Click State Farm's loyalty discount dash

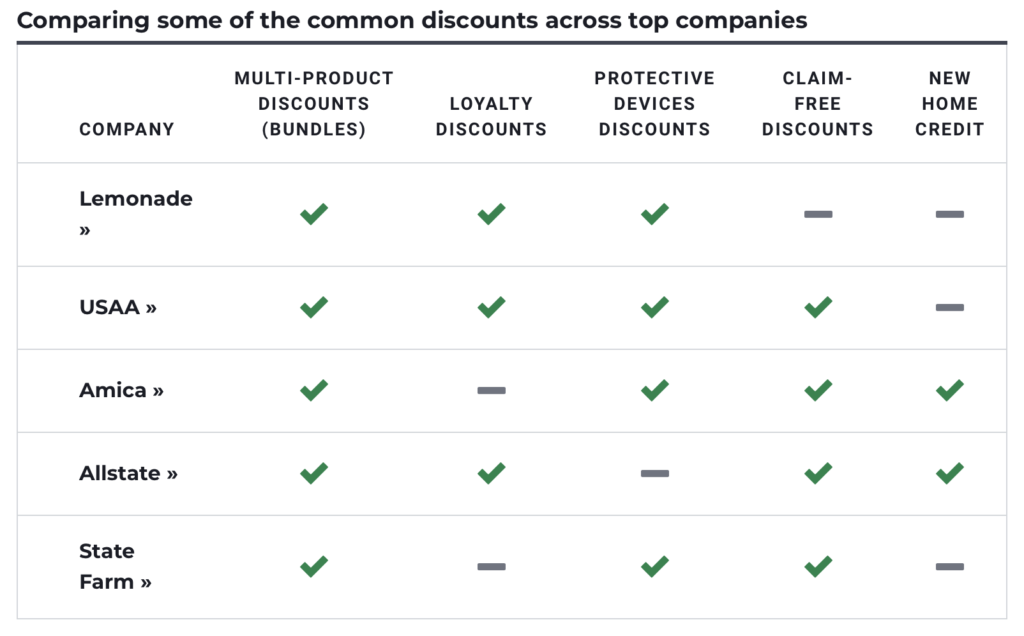point(491,567)
